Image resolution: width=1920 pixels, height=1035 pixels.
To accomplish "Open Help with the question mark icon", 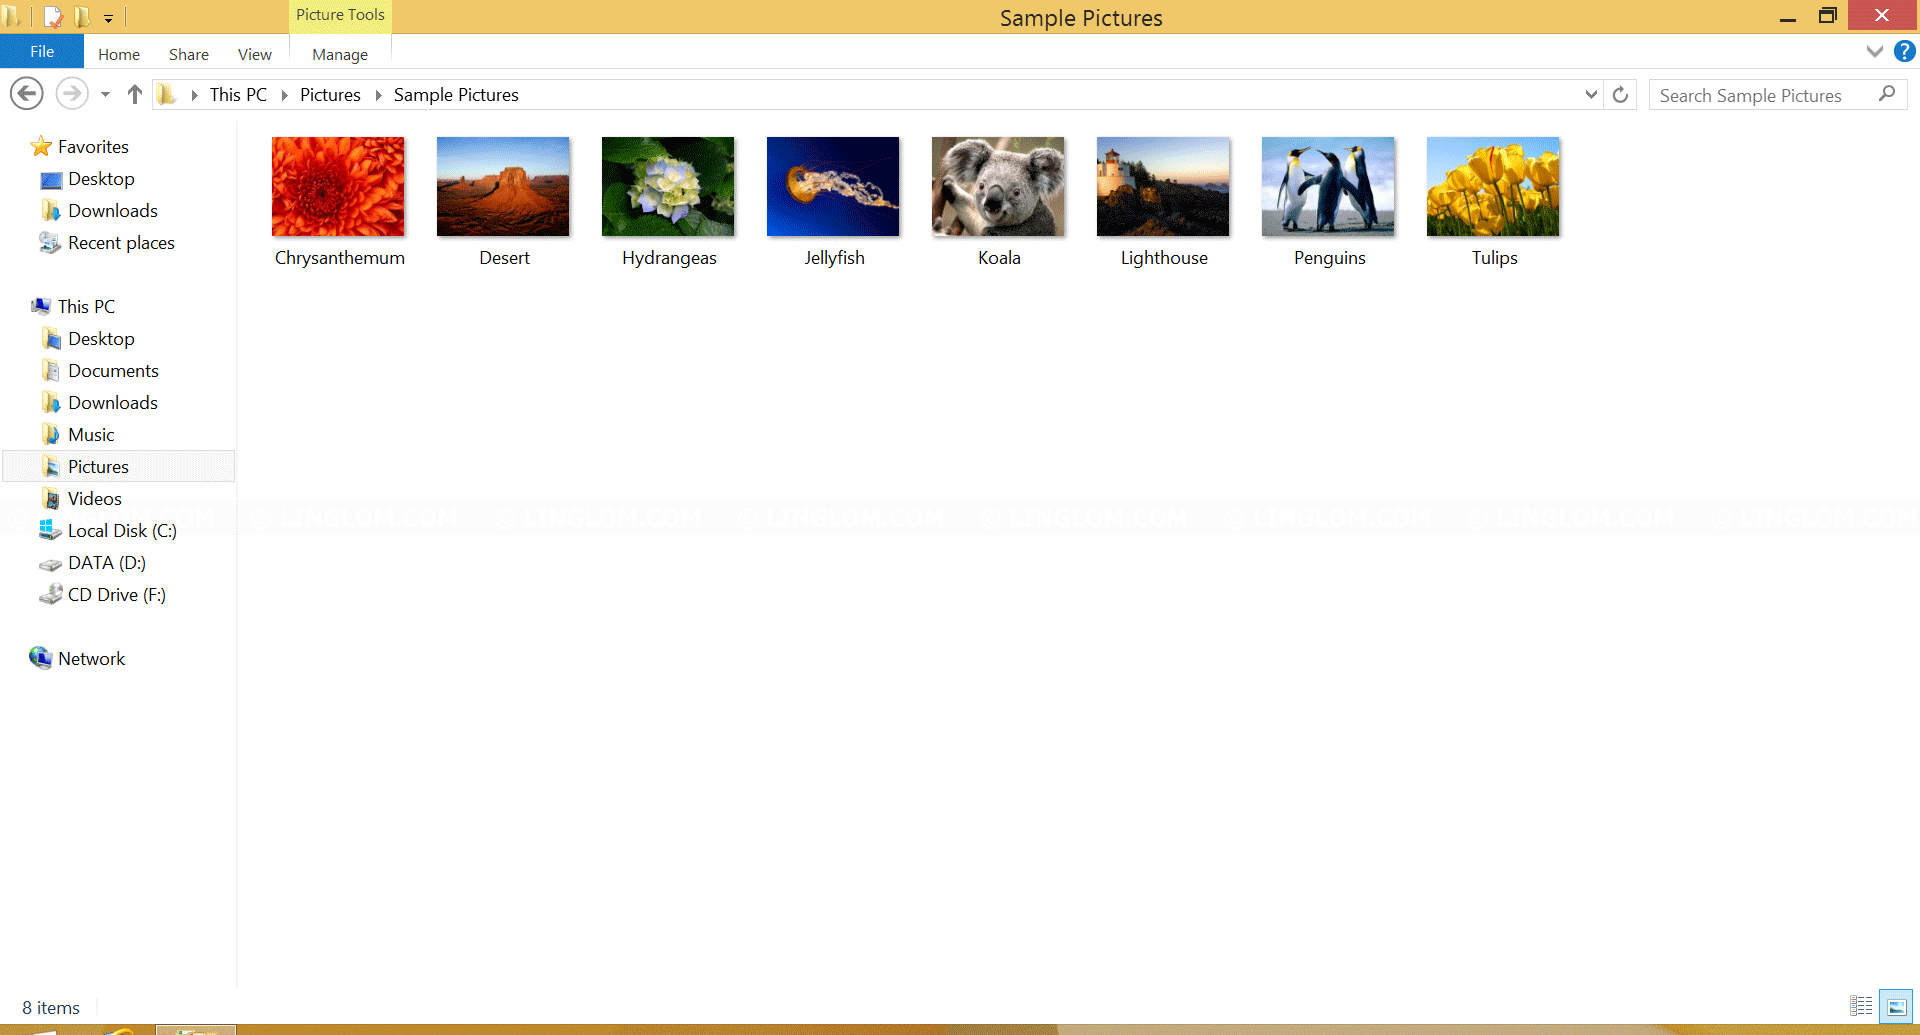I will 1904,51.
